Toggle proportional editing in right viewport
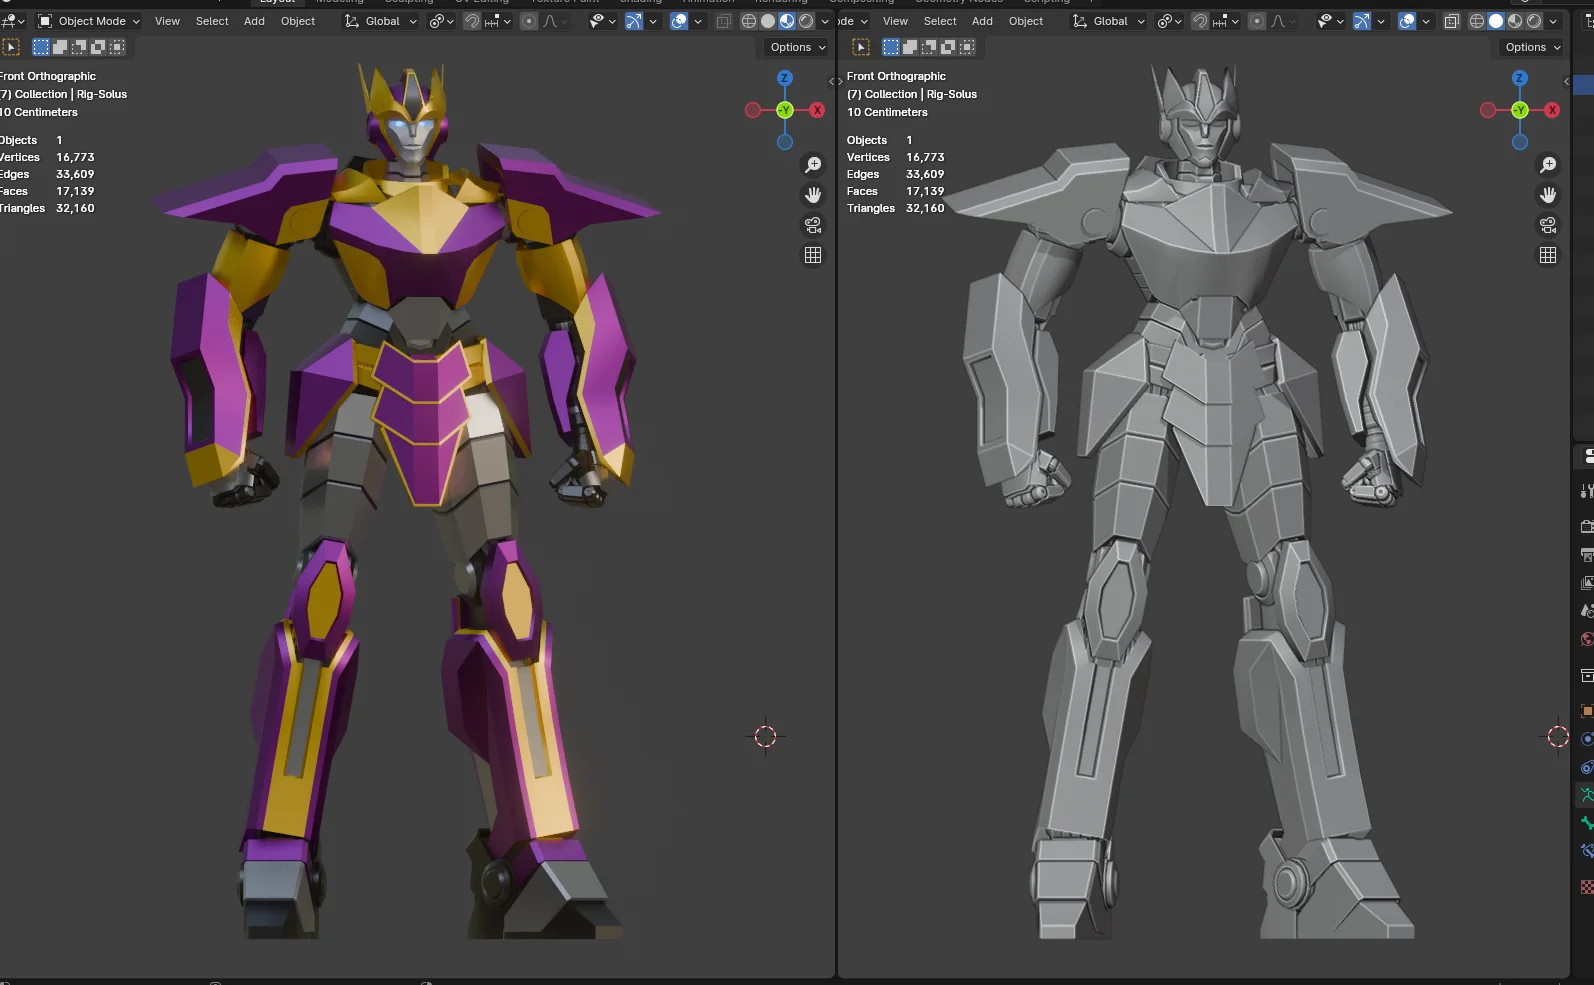 (1258, 21)
